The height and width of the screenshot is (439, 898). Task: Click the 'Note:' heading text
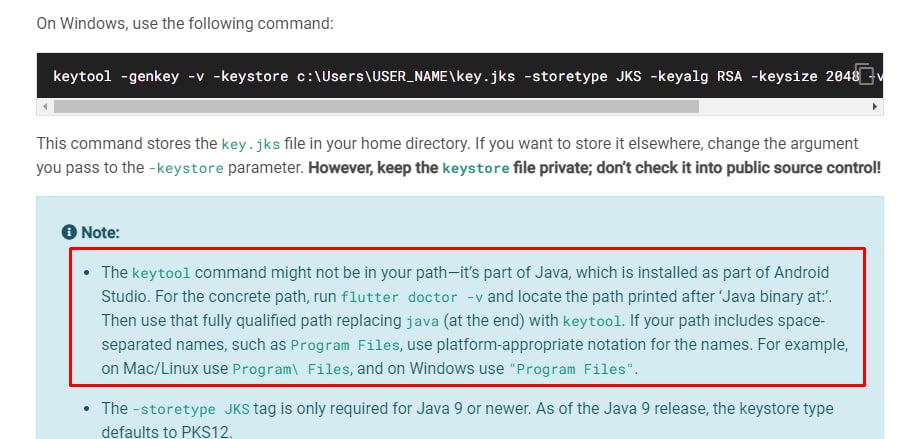tap(100, 233)
